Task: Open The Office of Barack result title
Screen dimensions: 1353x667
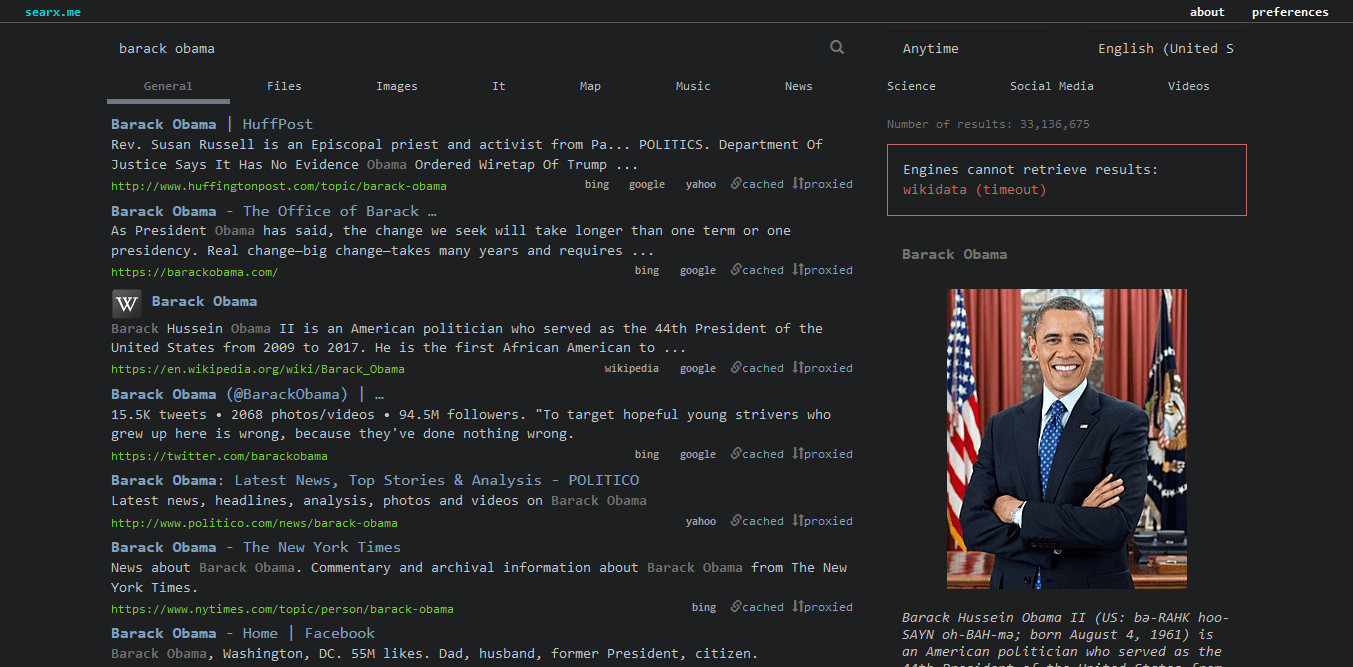Action: pyautogui.click(x=274, y=211)
